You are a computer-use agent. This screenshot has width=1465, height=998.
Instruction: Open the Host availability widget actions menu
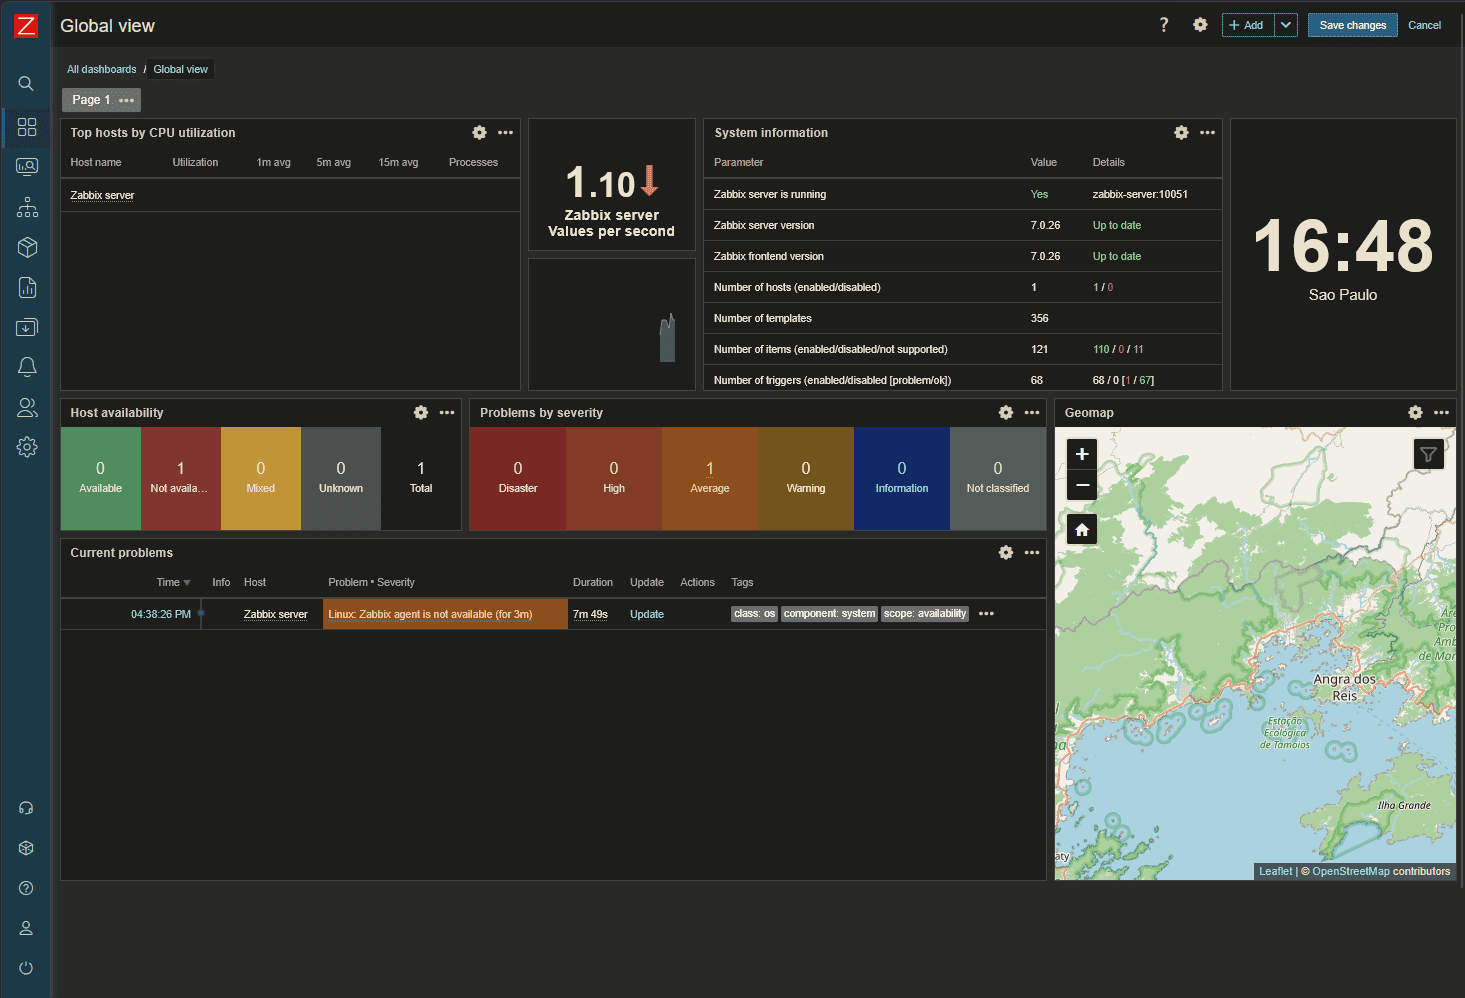point(447,412)
